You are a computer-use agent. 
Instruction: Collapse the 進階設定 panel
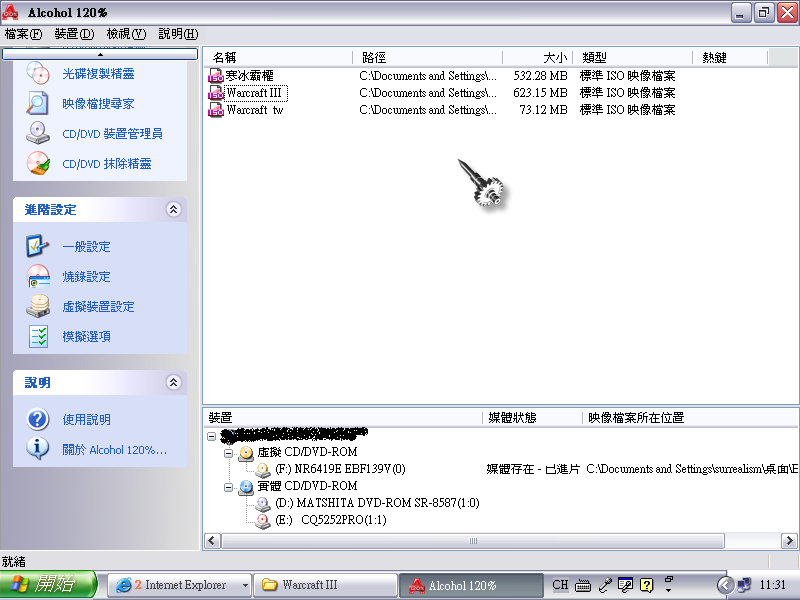coord(173,209)
